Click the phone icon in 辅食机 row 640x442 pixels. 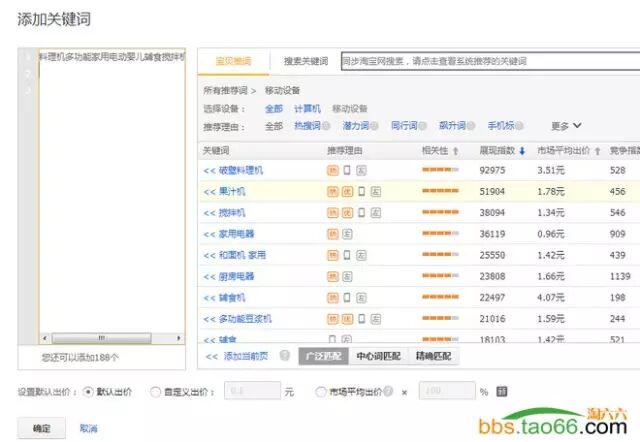pos(347,298)
